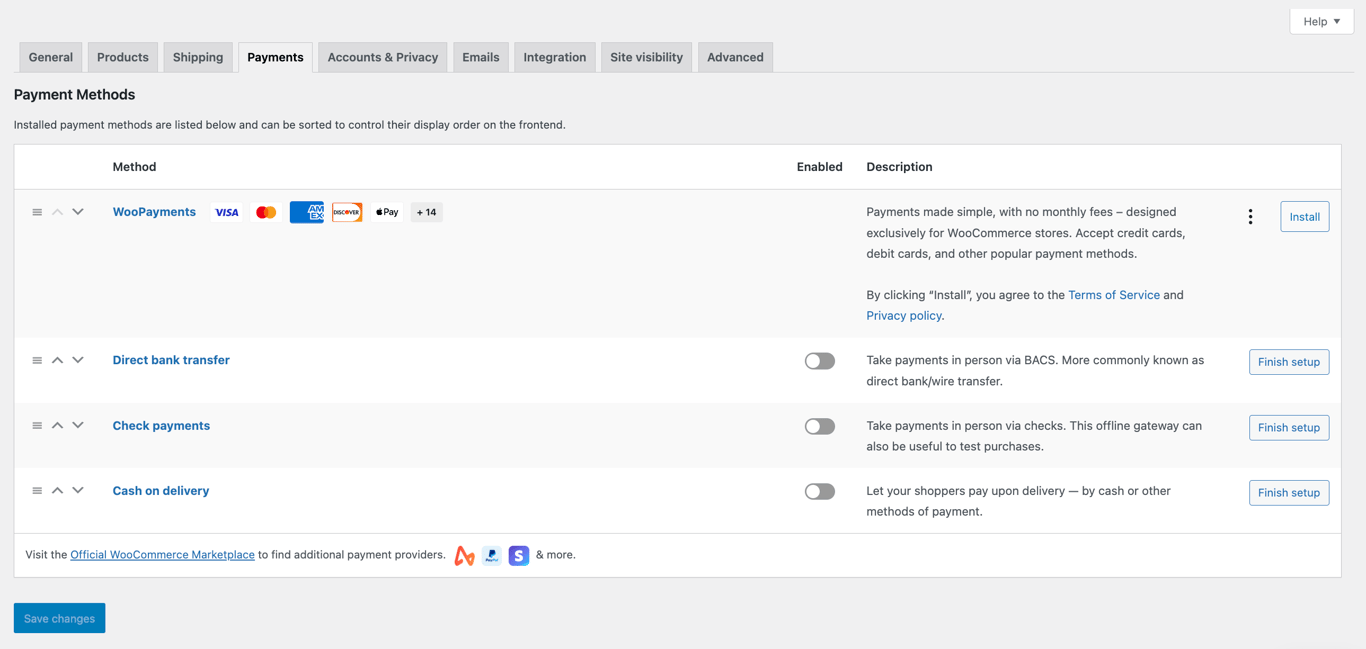1366x649 pixels.
Task: Open the Accounts & Privacy tab
Action: 382,57
